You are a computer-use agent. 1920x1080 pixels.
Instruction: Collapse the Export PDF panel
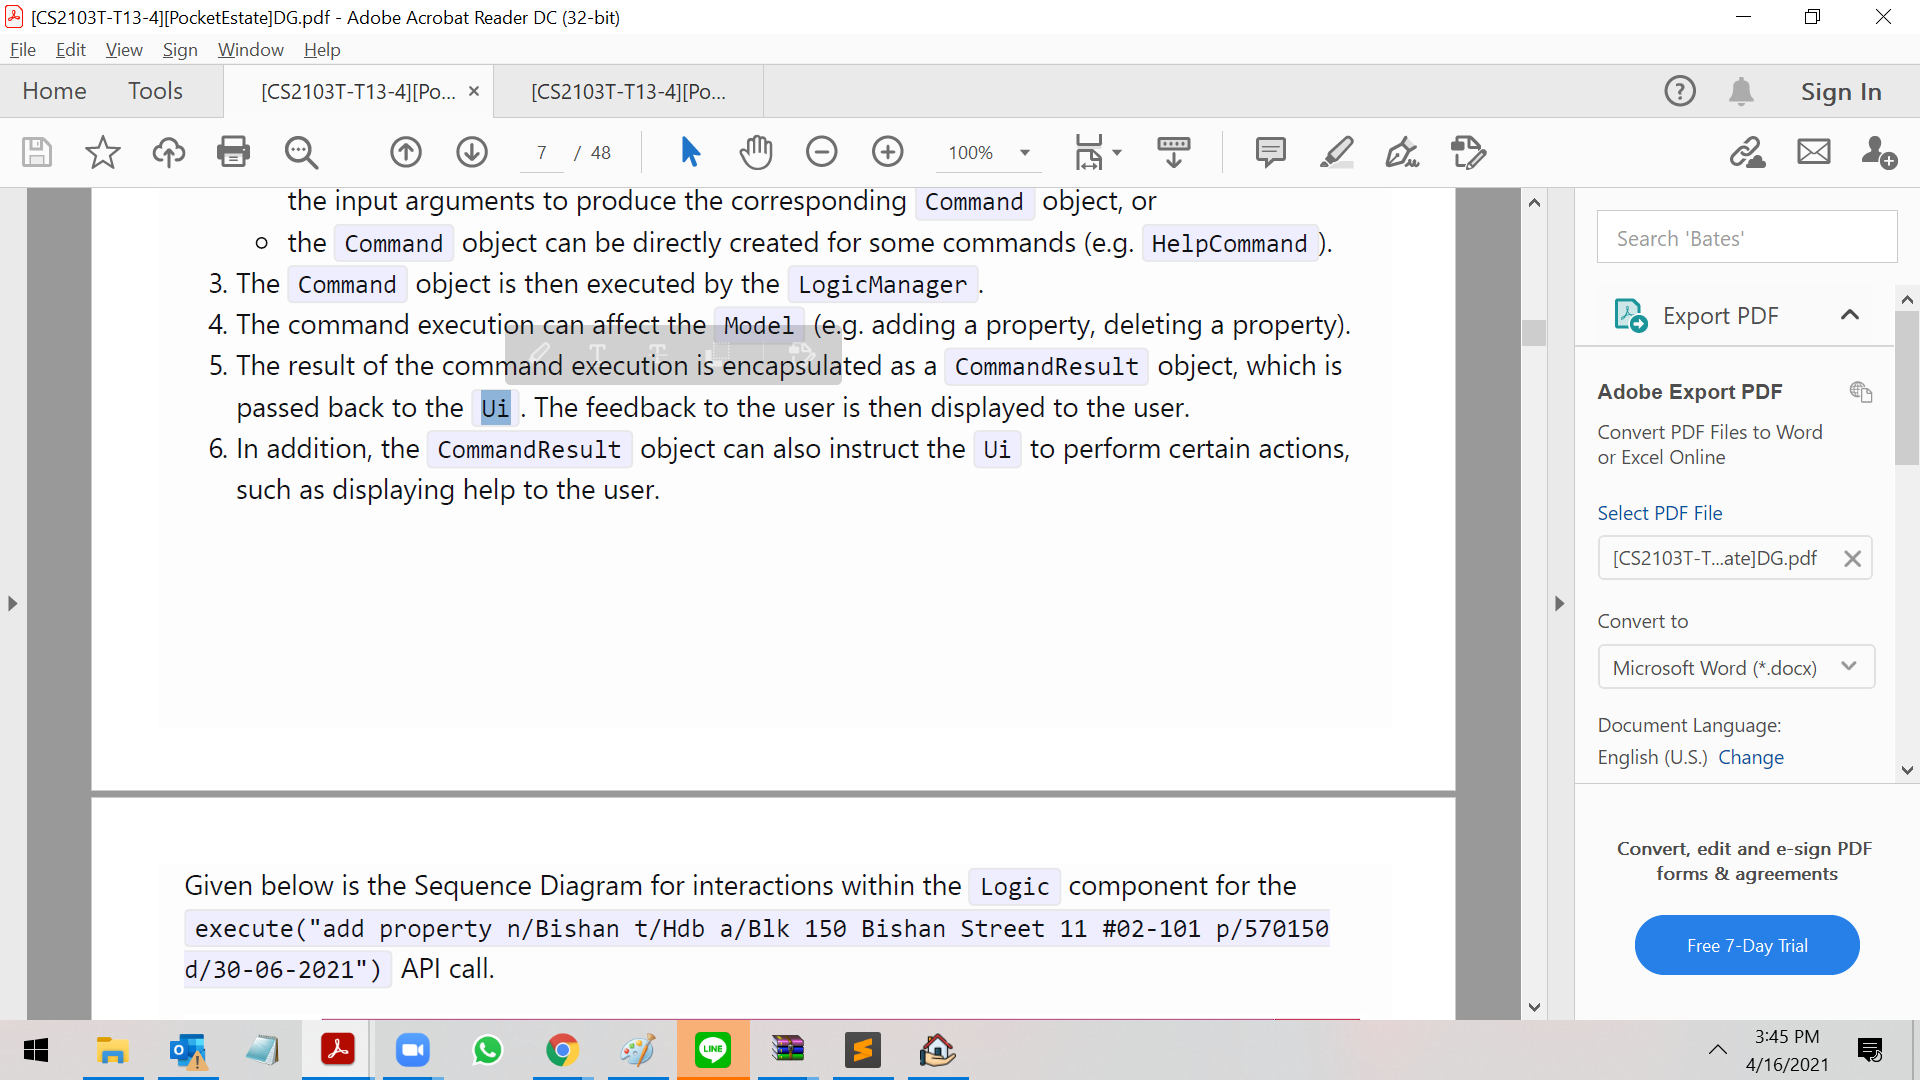click(x=1849, y=315)
